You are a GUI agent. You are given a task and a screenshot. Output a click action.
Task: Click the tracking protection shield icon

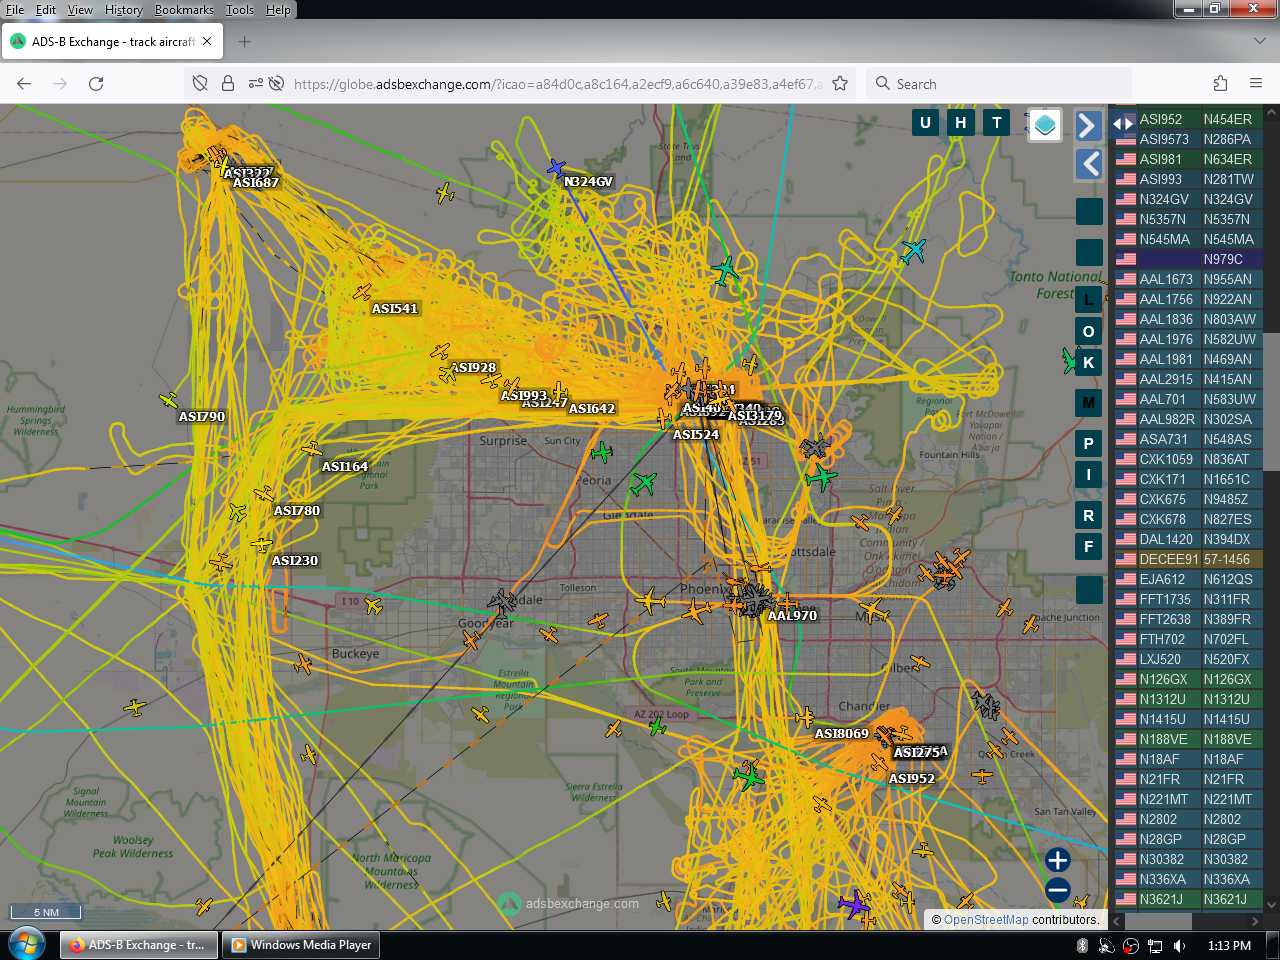coord(200,84)
